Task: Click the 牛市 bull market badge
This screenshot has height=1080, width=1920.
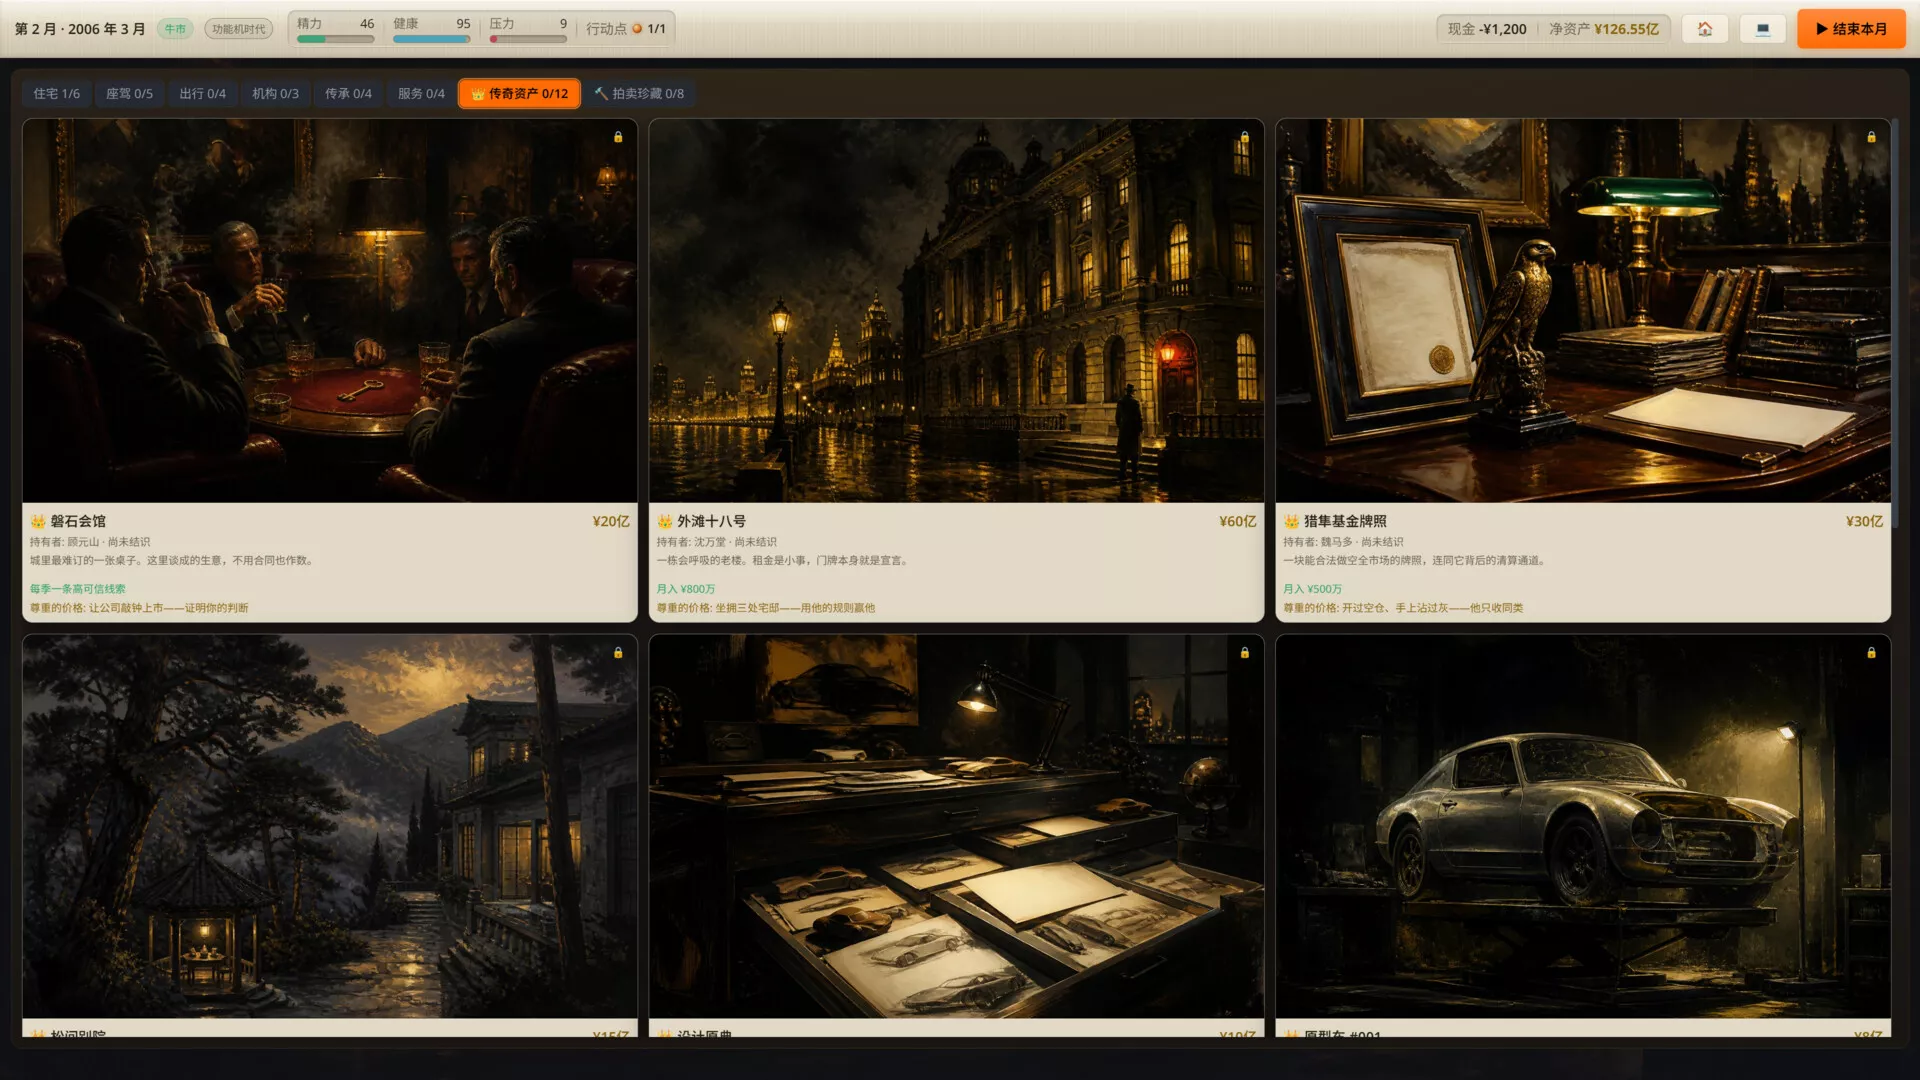Action: [175, 29]
